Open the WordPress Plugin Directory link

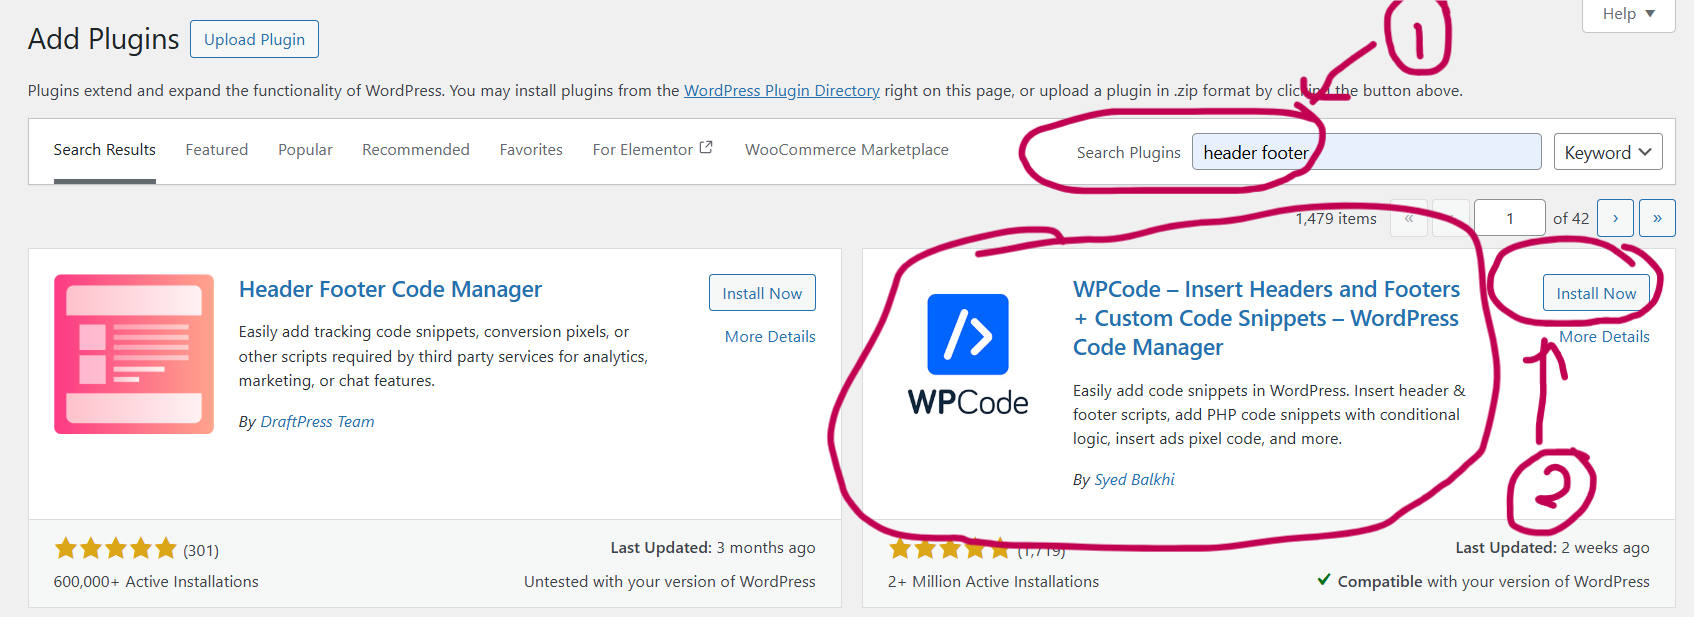pos(781,91)
